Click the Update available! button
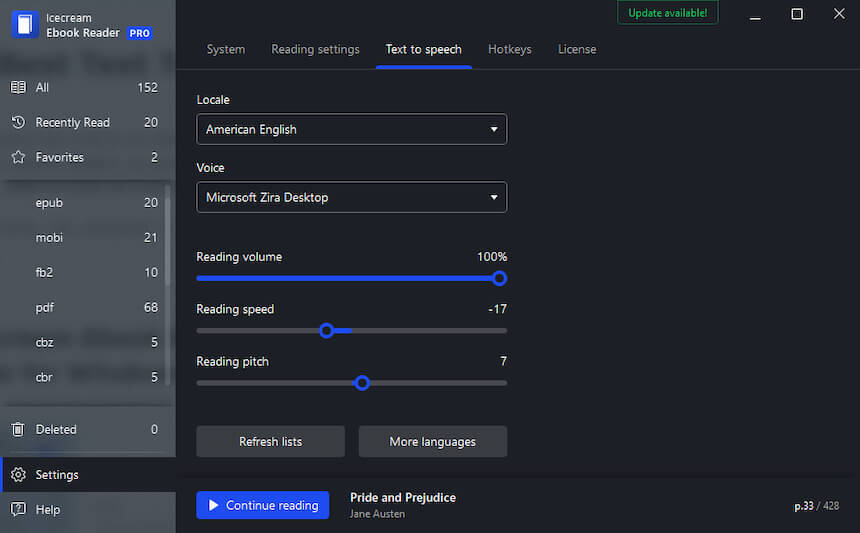 [667, 13]
